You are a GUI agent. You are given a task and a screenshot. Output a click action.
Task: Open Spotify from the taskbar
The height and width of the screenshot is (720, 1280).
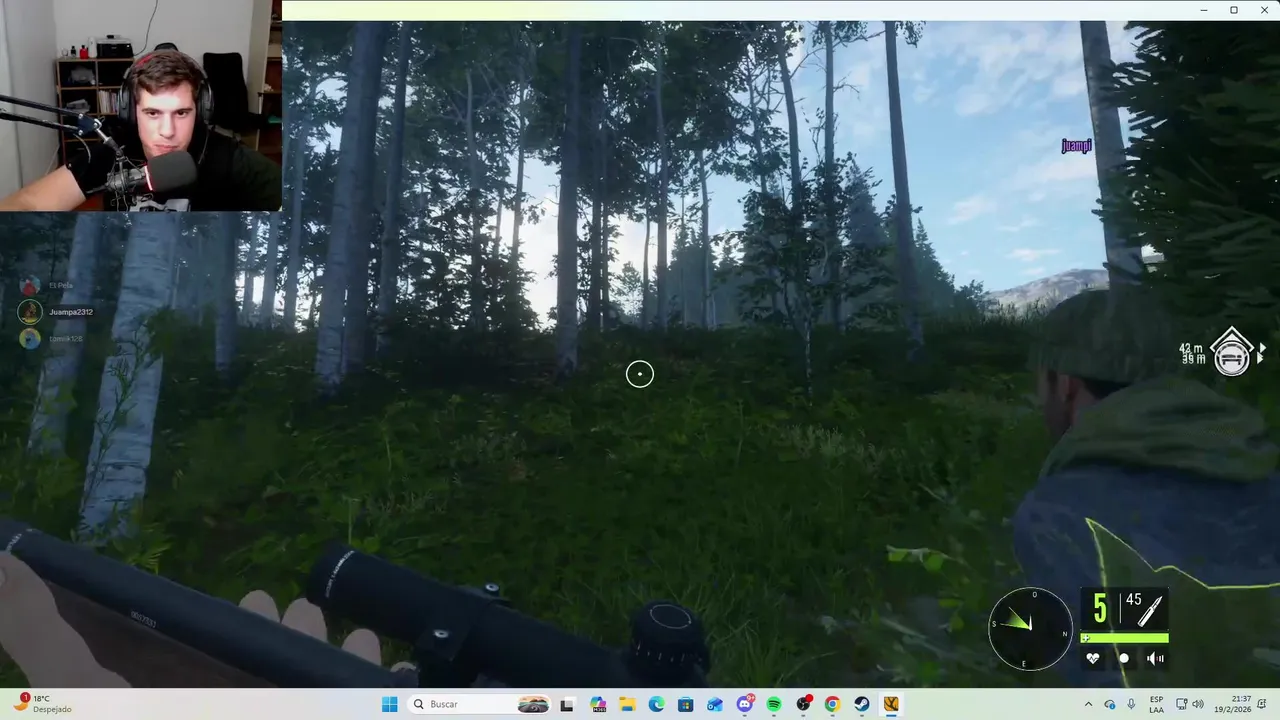point(774,704)
